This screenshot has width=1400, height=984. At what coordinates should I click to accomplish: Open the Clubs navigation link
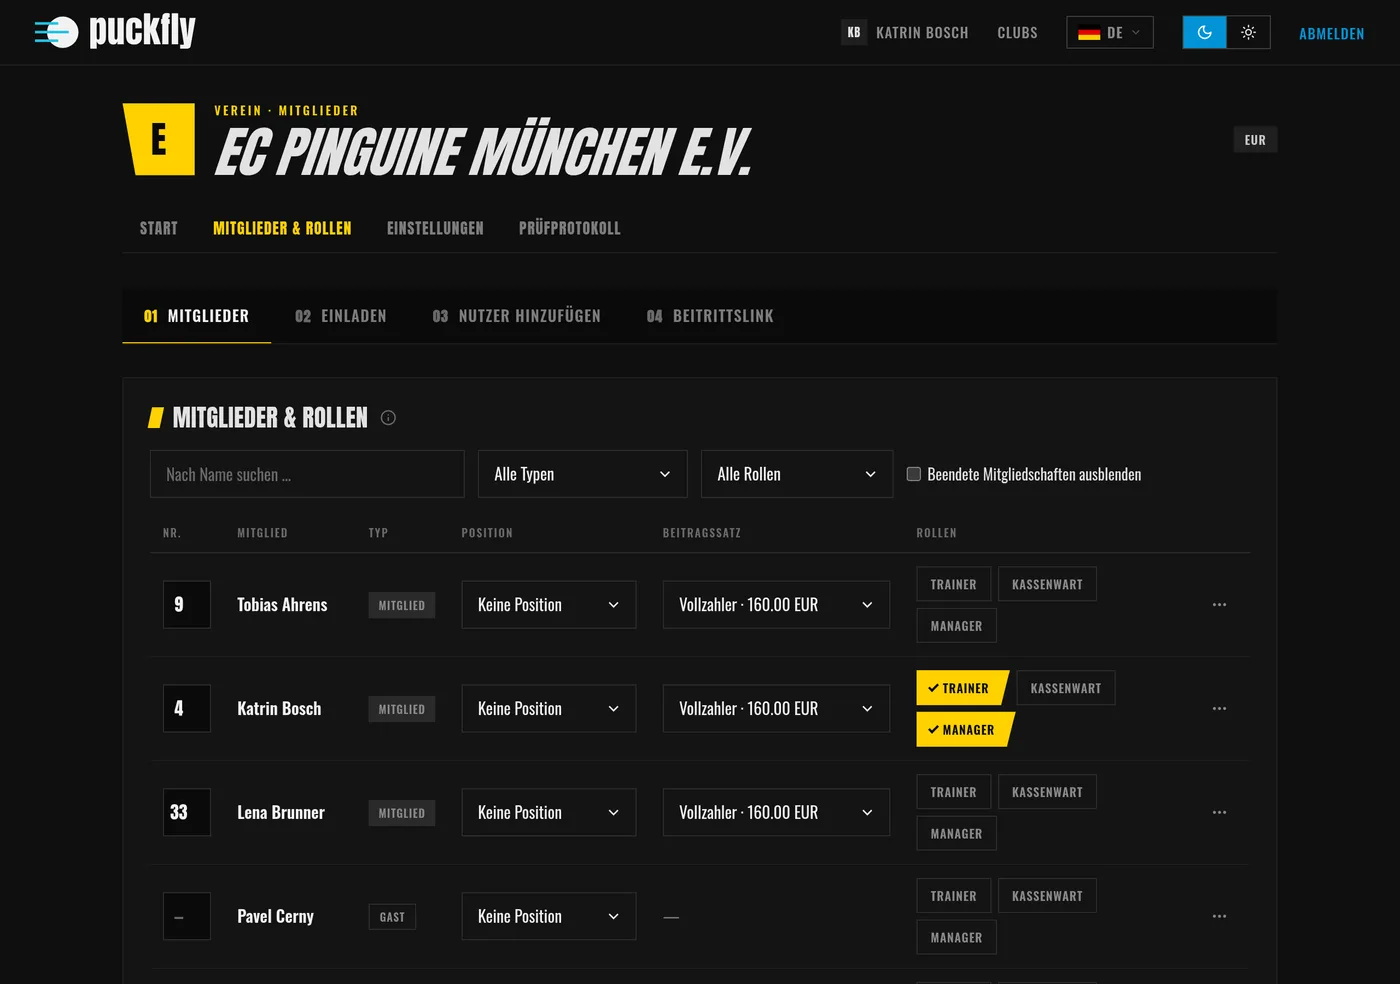coord(1017,33)
